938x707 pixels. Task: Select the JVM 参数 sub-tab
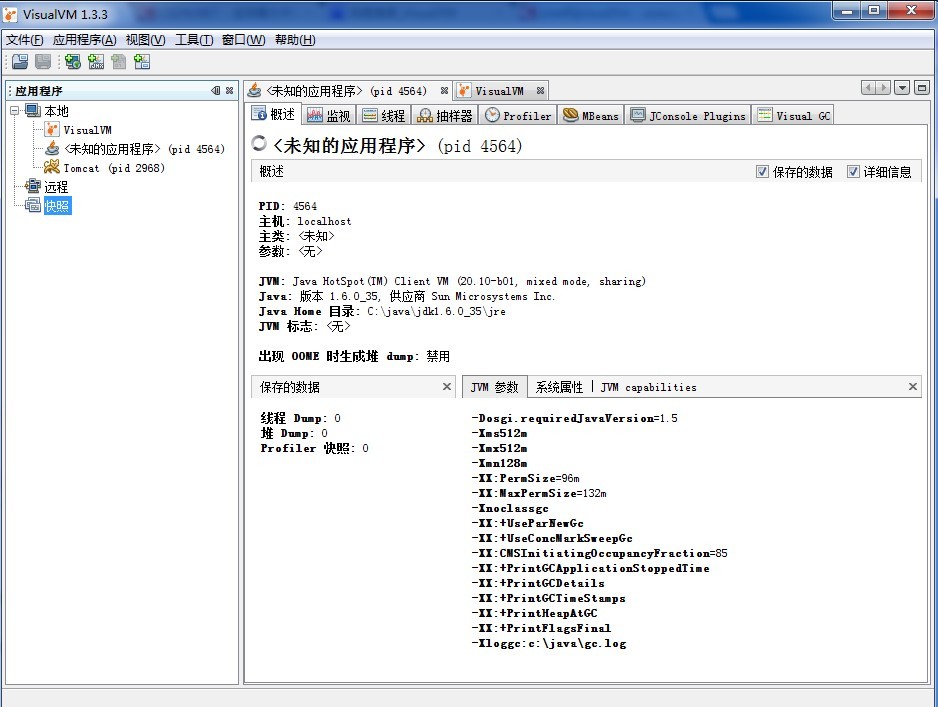click(x=494, y=387)
